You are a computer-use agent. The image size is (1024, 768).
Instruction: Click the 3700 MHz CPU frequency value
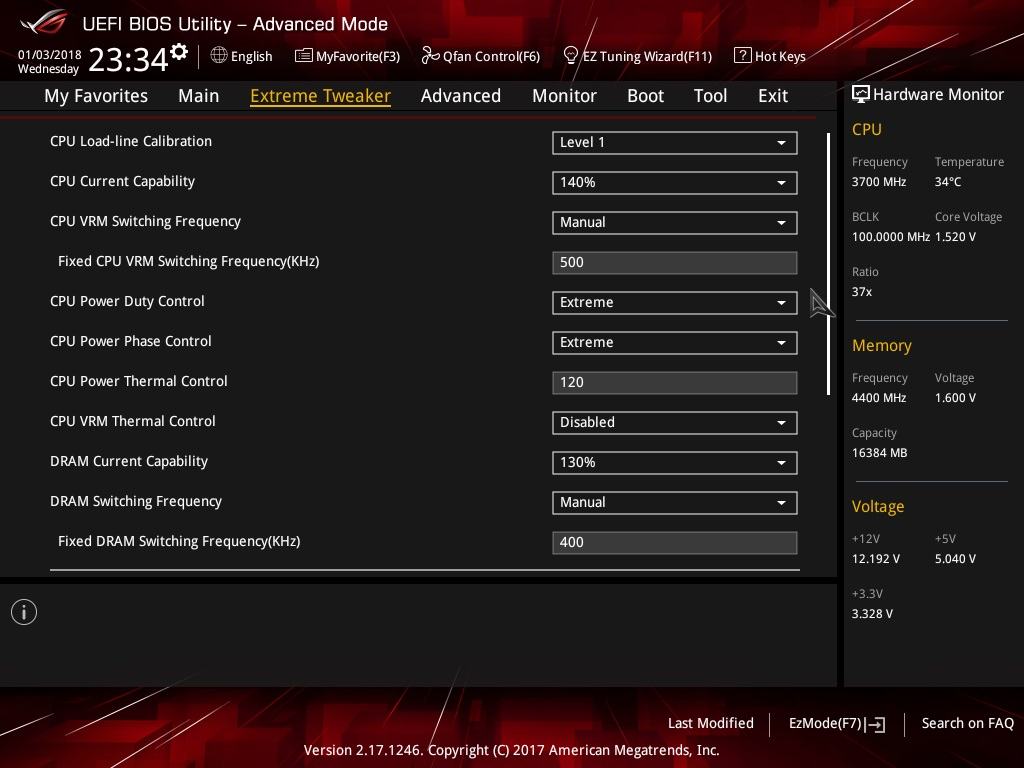879,182
